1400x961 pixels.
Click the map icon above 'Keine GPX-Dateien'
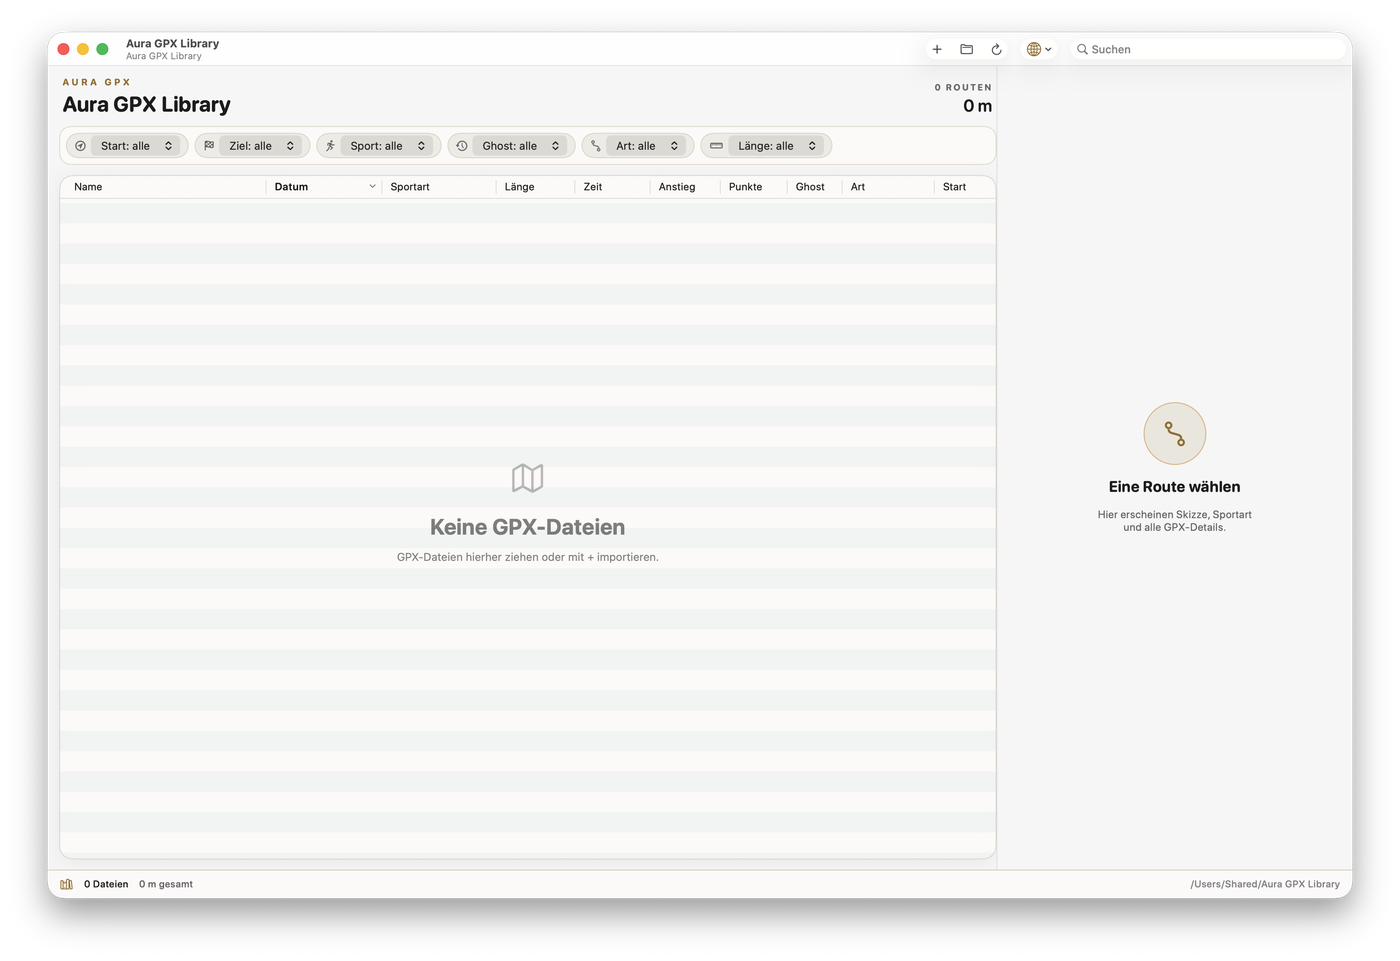tap(528, 478)
